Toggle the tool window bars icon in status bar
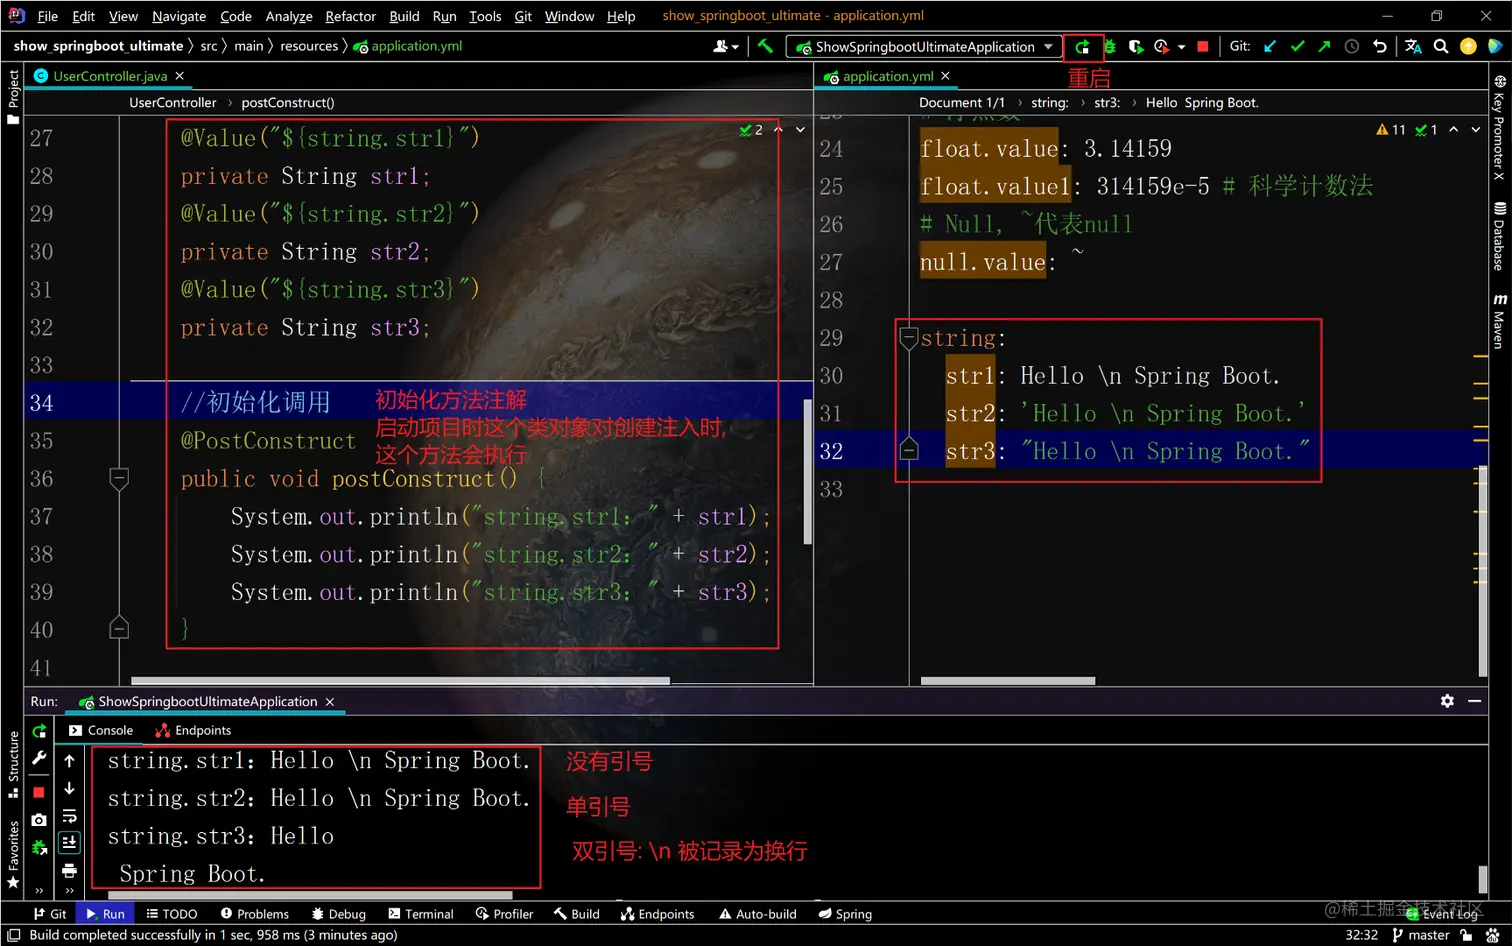Screen dimensions: 1512x946 point(14,935)
